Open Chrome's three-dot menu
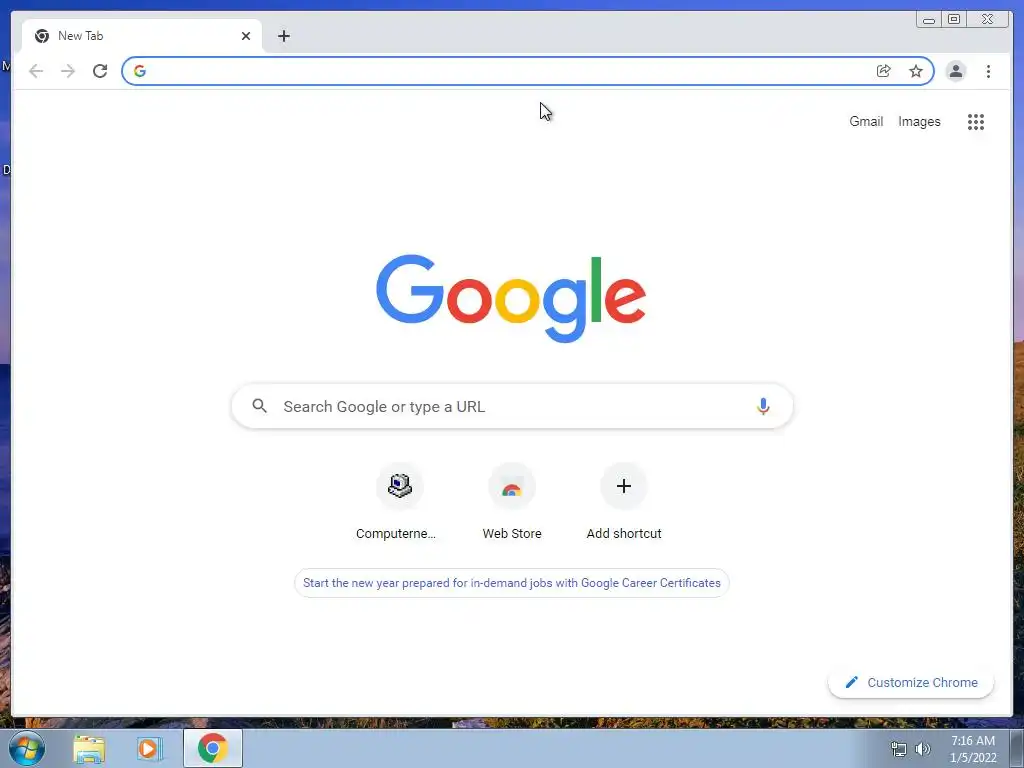 coord(988,71)
